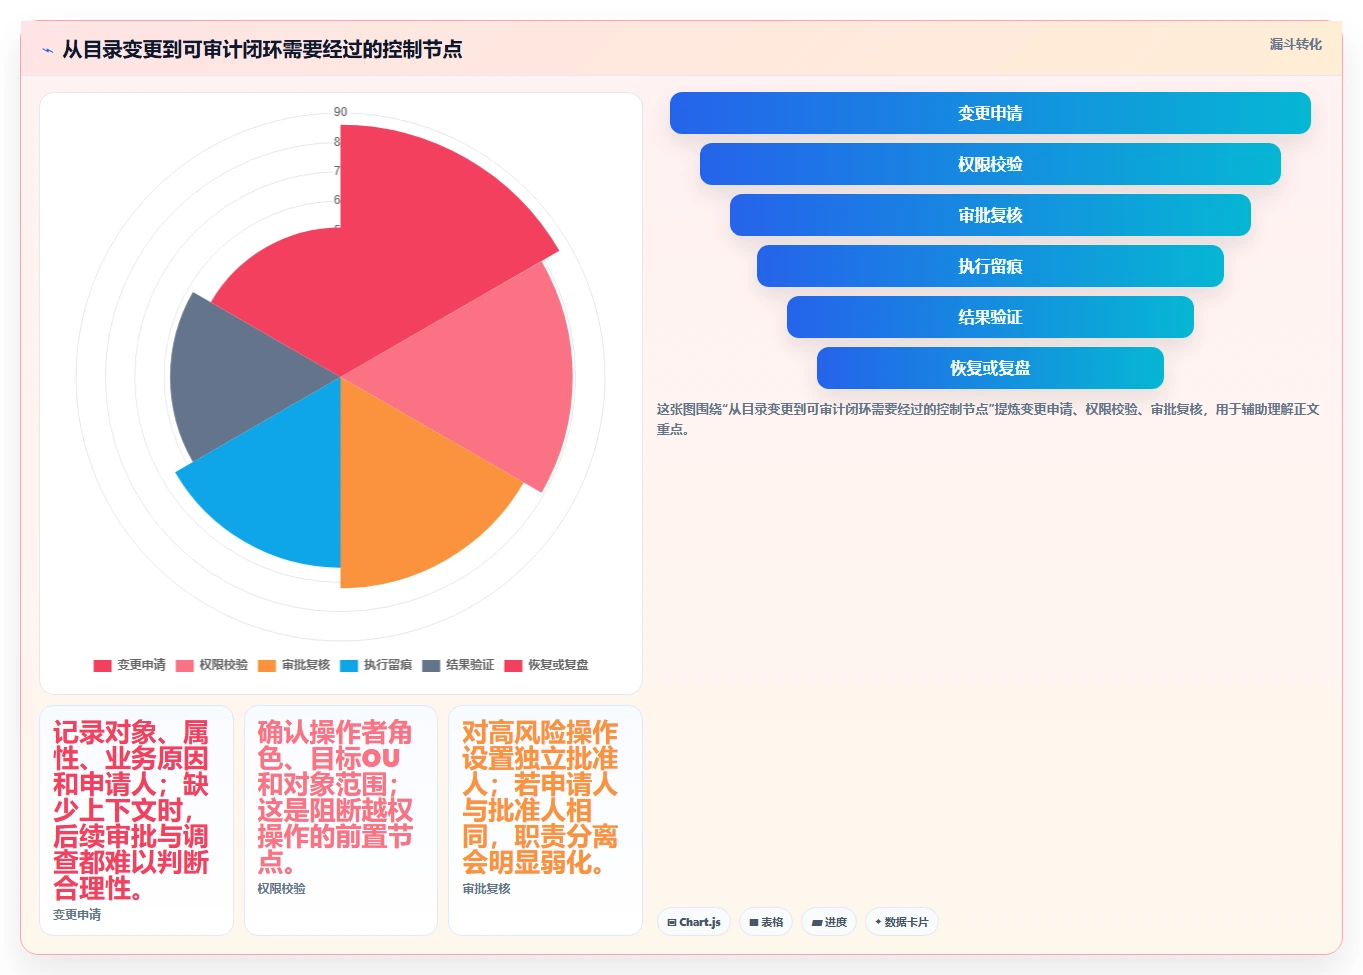Click the description paragraph starting 这张图围绕
1363x975 pixels.
tap(988, 419)
